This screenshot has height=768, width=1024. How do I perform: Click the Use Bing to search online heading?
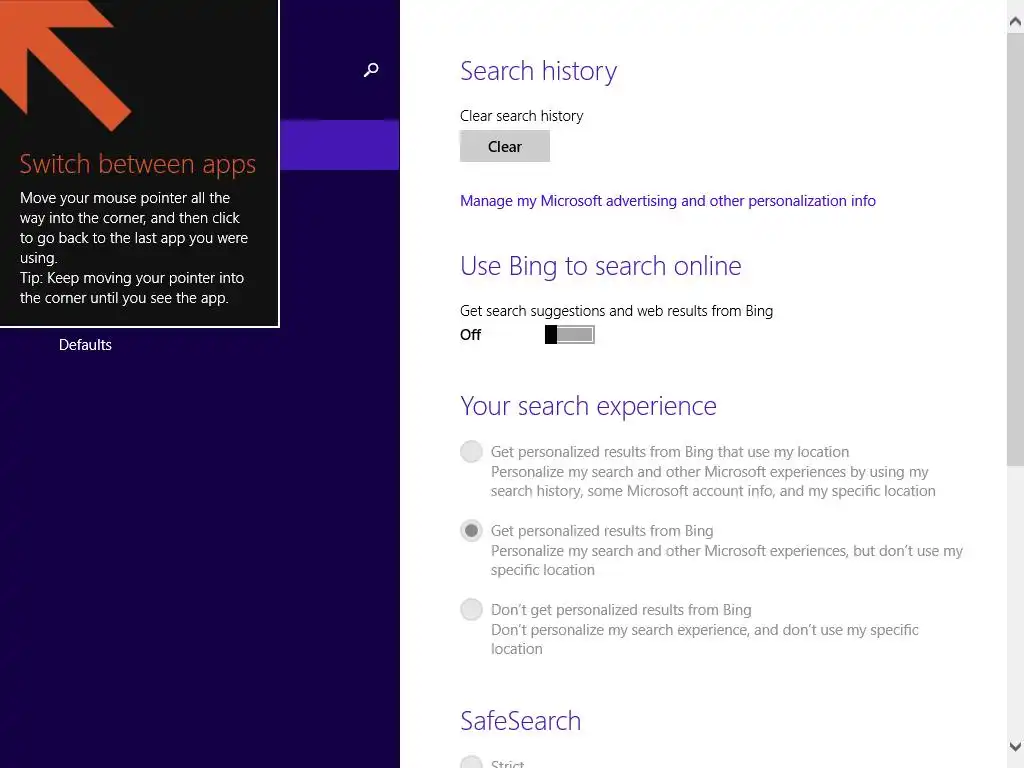coord(600,266)
